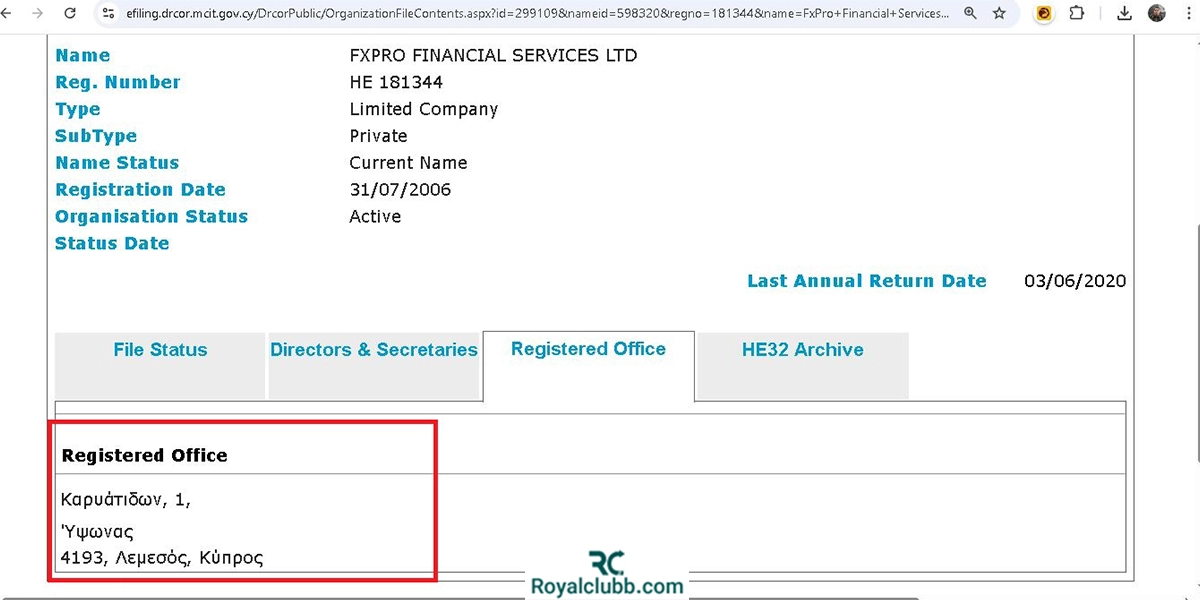Click the FXPRO FINANCIAL SERVICES LTD name
1200x600 pixels.
coord(493,56)
